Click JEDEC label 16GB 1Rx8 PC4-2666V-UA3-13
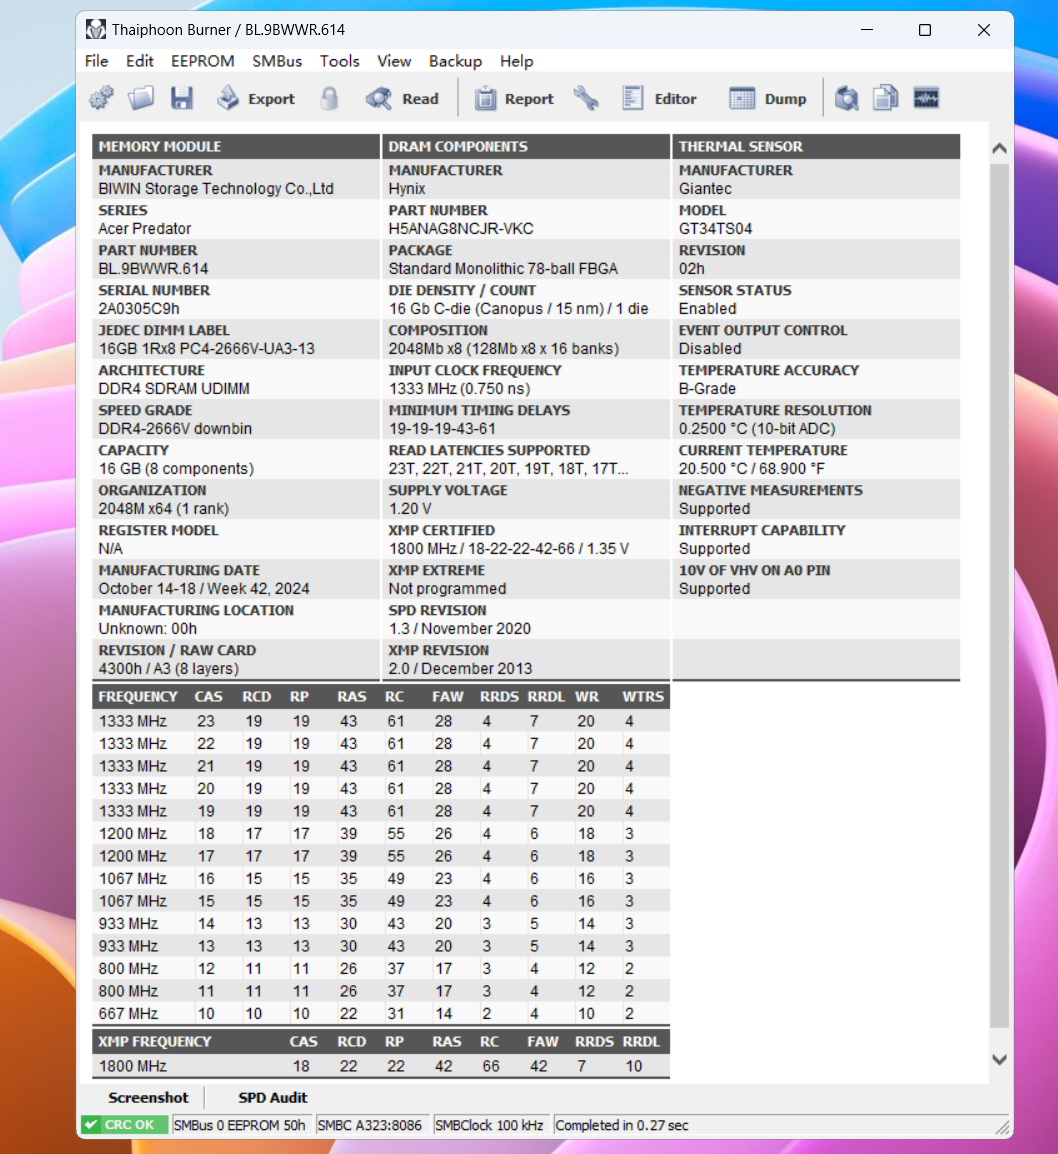Screen dimensions: 1058x1154 click(x=206, y=349)
